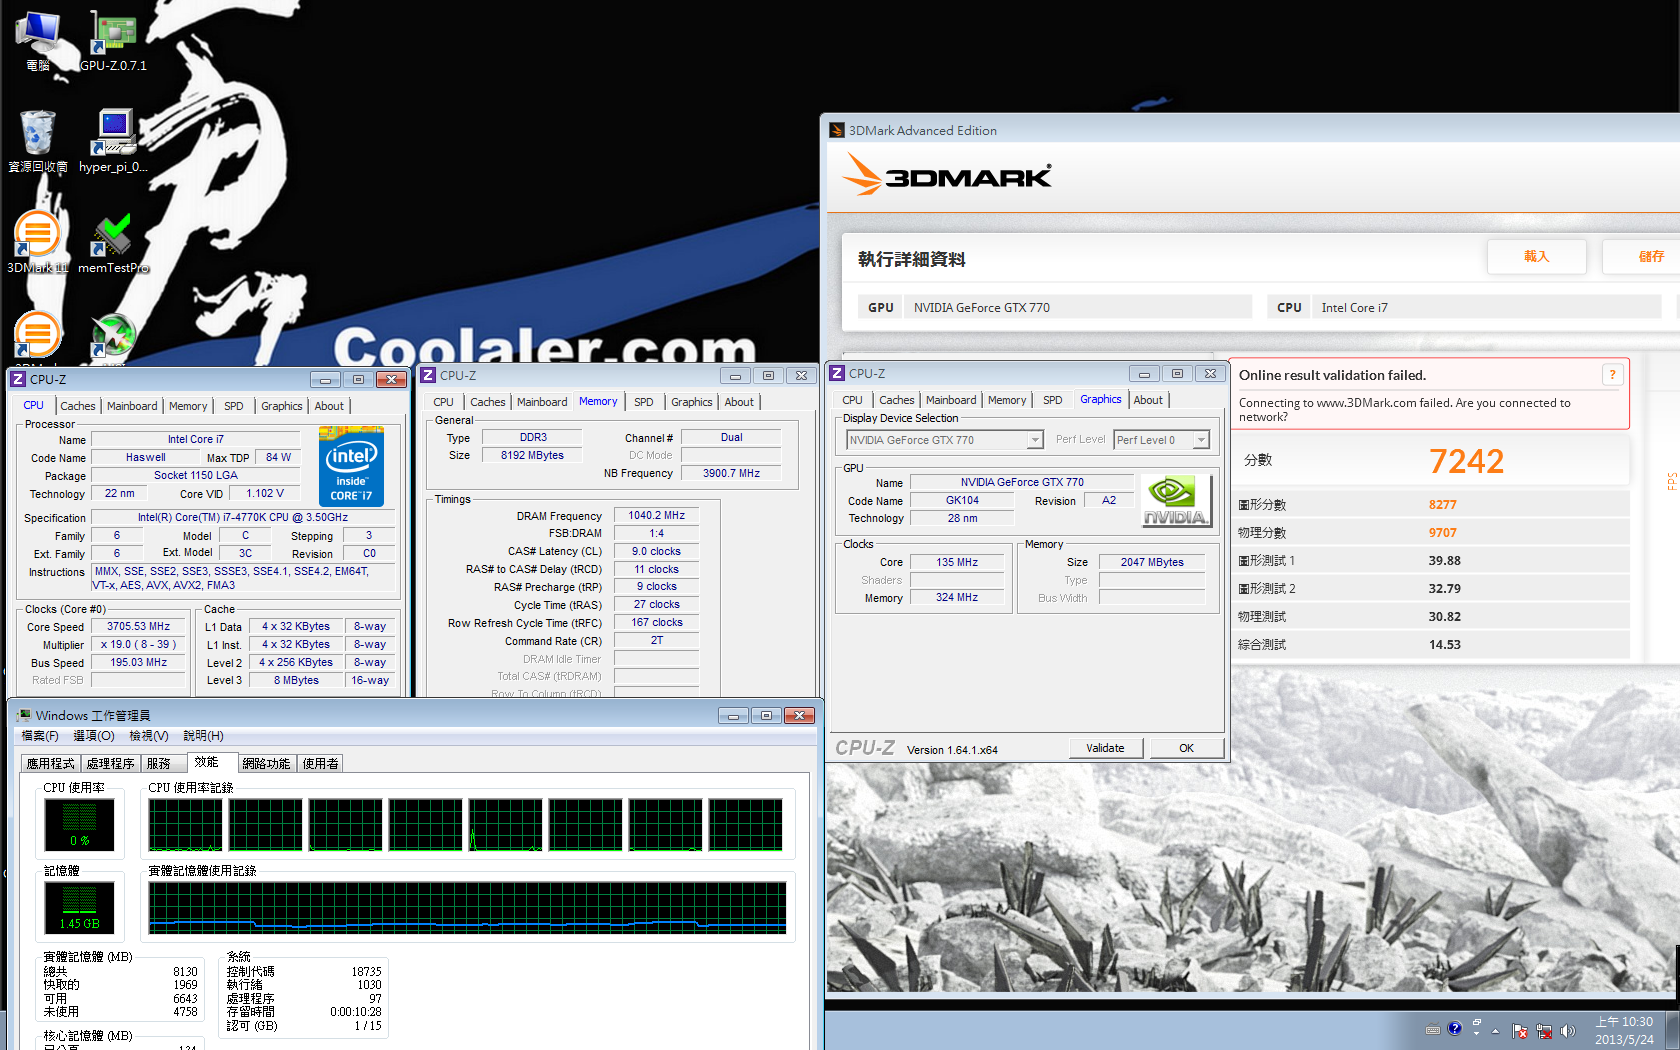1680x1050 pixels.
Task: Select the 處理程序 tab in Task Manager
Action: (110, 764)
